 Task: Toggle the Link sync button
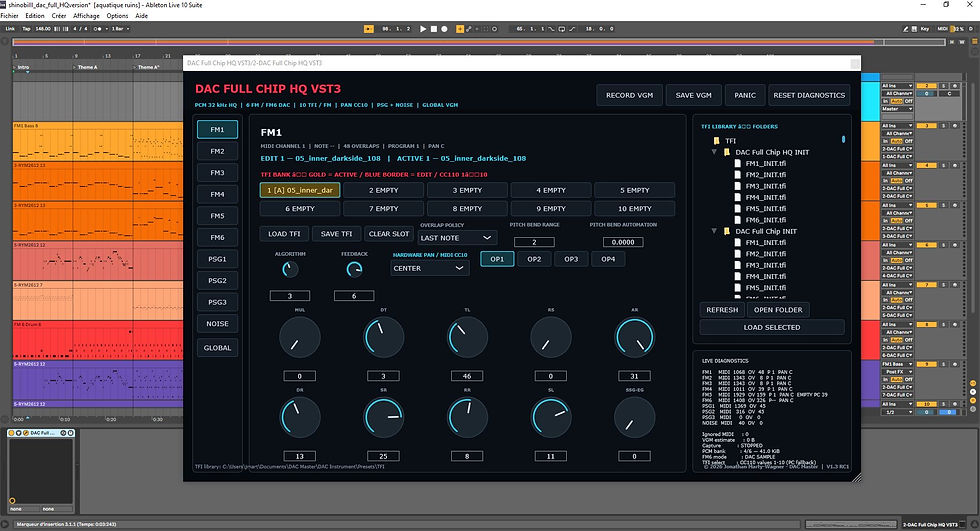tap(10, 29)
